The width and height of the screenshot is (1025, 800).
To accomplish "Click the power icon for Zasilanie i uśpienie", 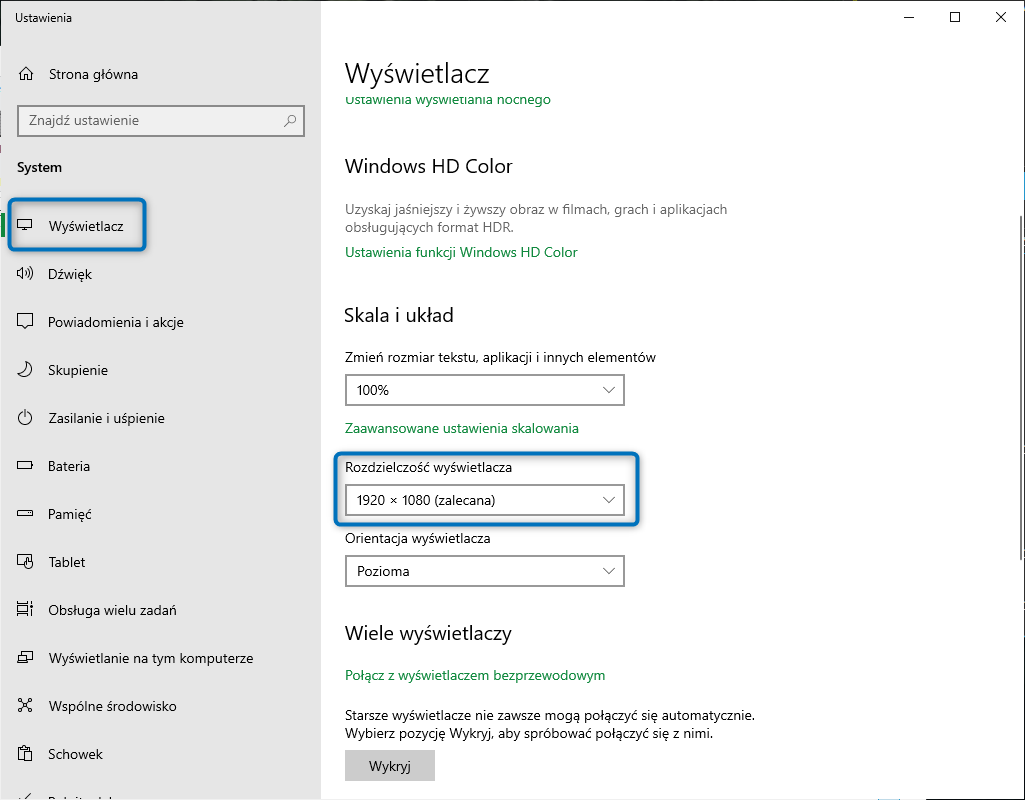I will click(x=27, y=418).
